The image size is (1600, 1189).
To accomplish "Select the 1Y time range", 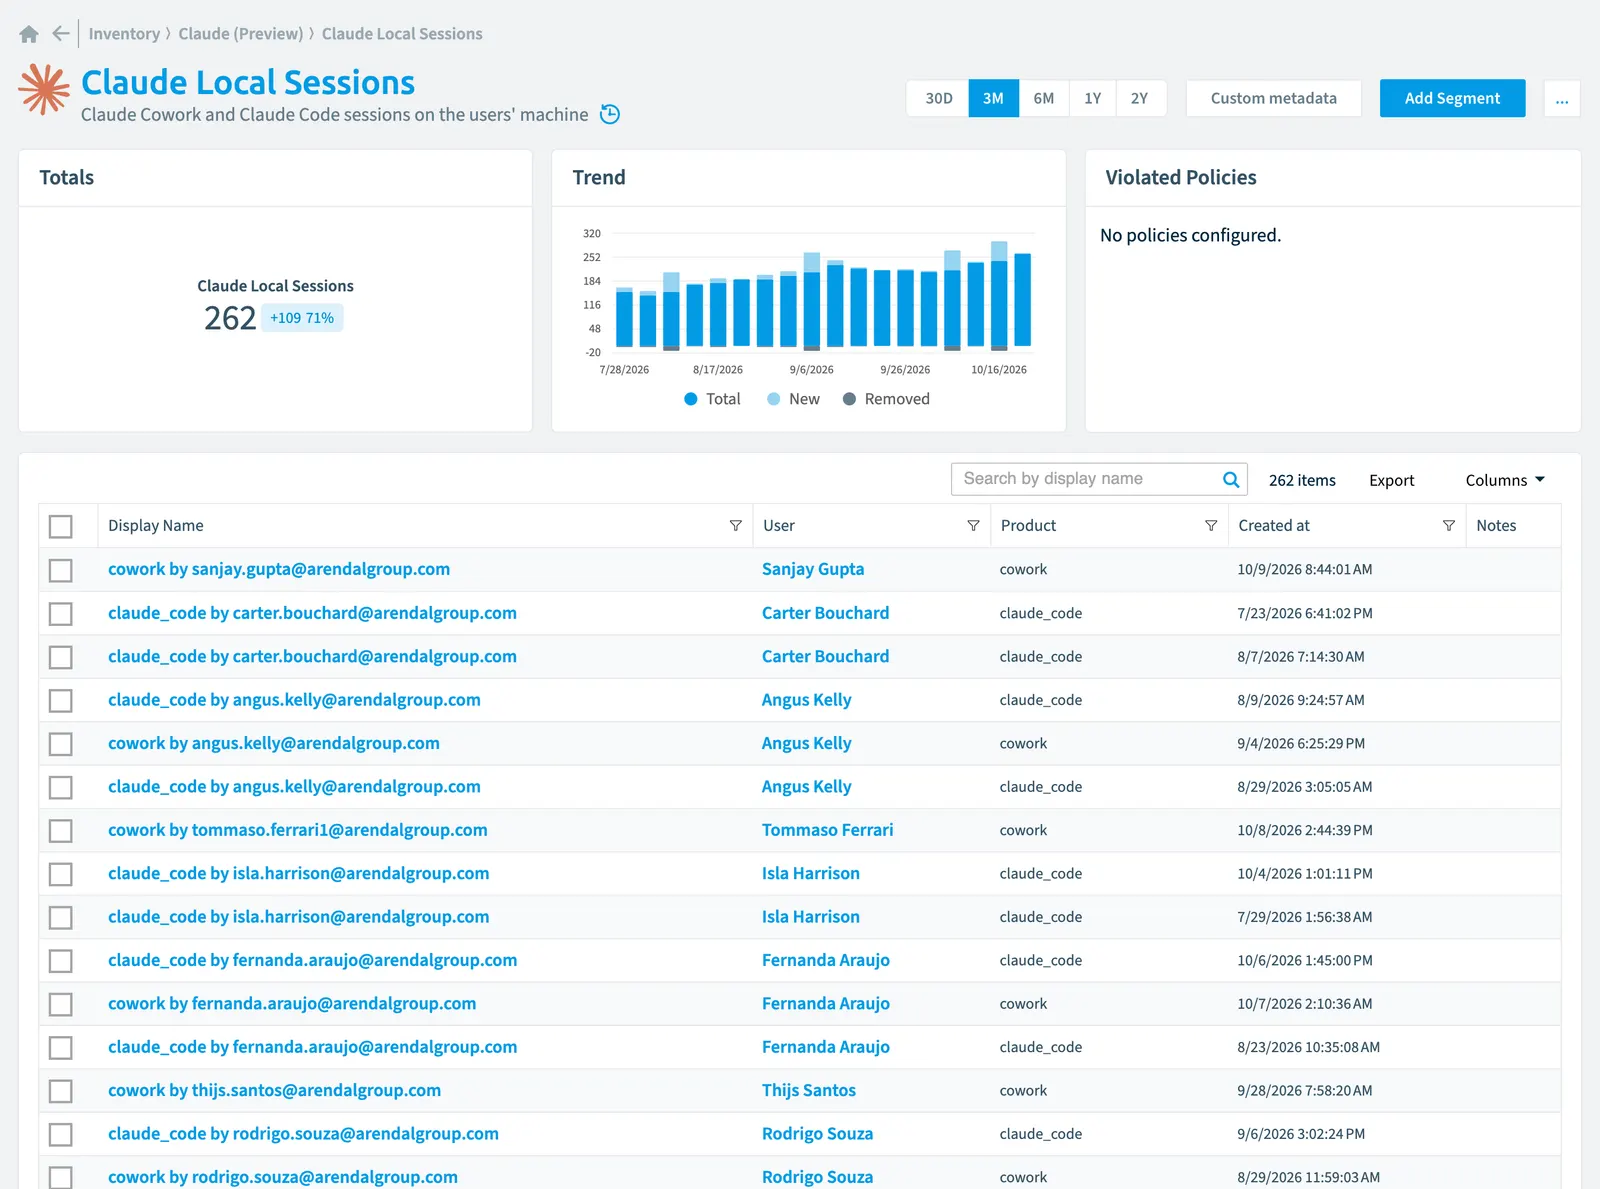I will click(1093, 98).
